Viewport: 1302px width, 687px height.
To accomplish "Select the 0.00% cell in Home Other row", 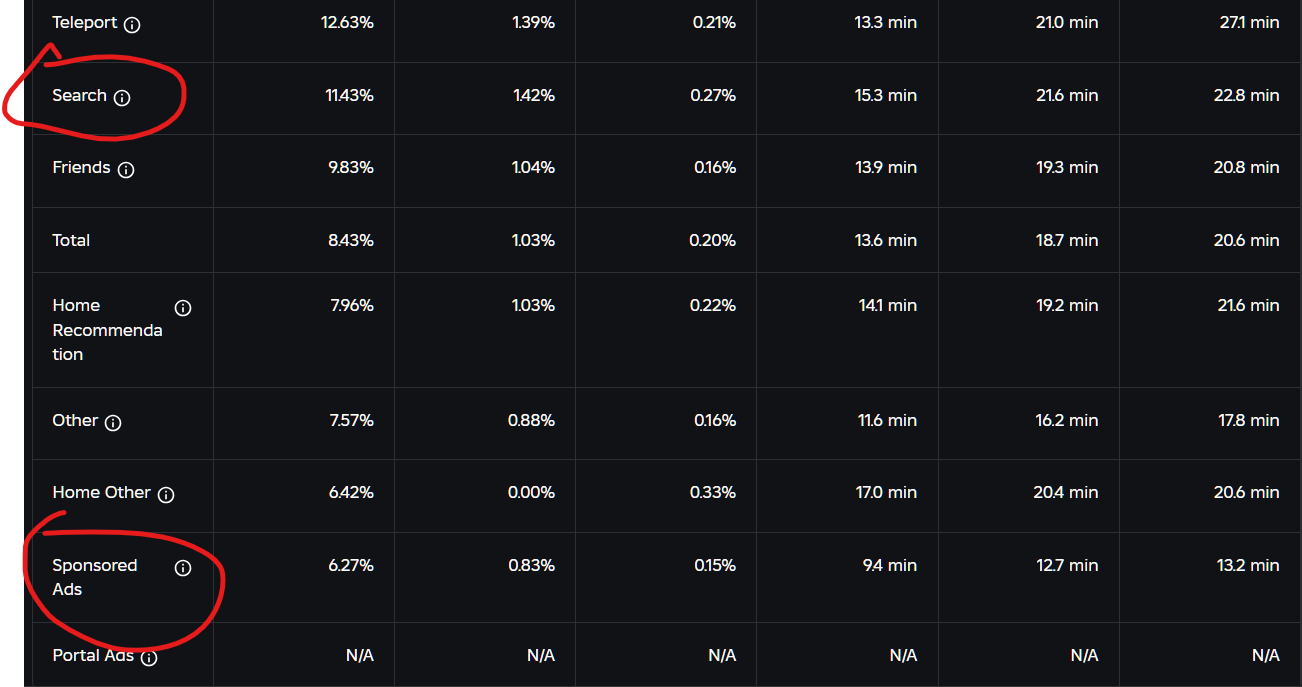I will (x=531, y=493).
